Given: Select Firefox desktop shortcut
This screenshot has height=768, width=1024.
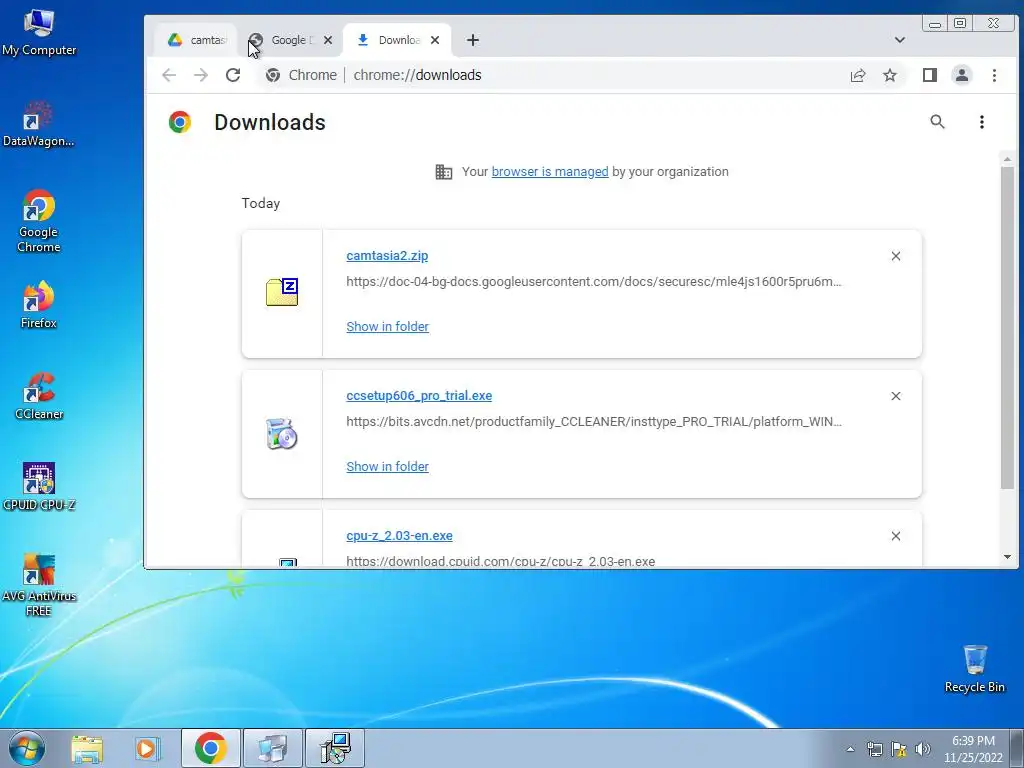Looking at the screenshot, I should pos(39,304).
